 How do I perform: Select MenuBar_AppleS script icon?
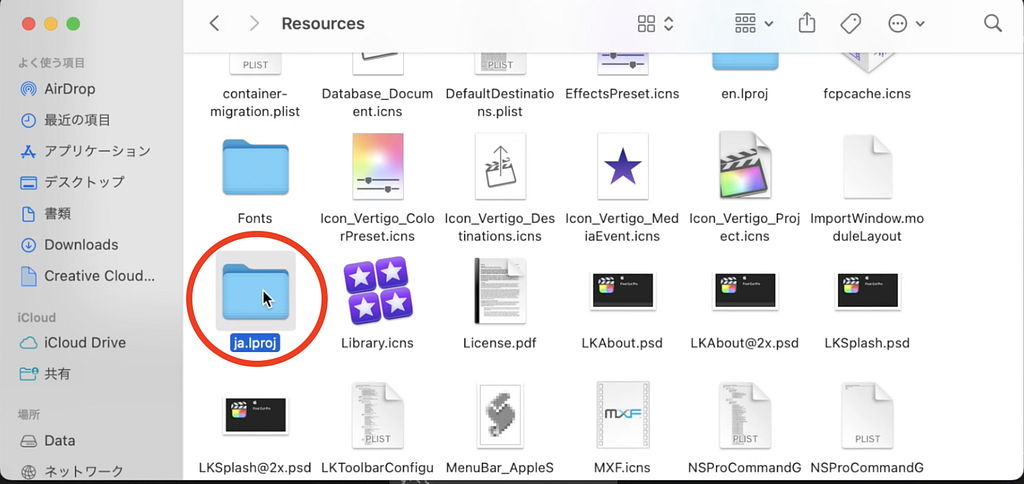[500, 415]
